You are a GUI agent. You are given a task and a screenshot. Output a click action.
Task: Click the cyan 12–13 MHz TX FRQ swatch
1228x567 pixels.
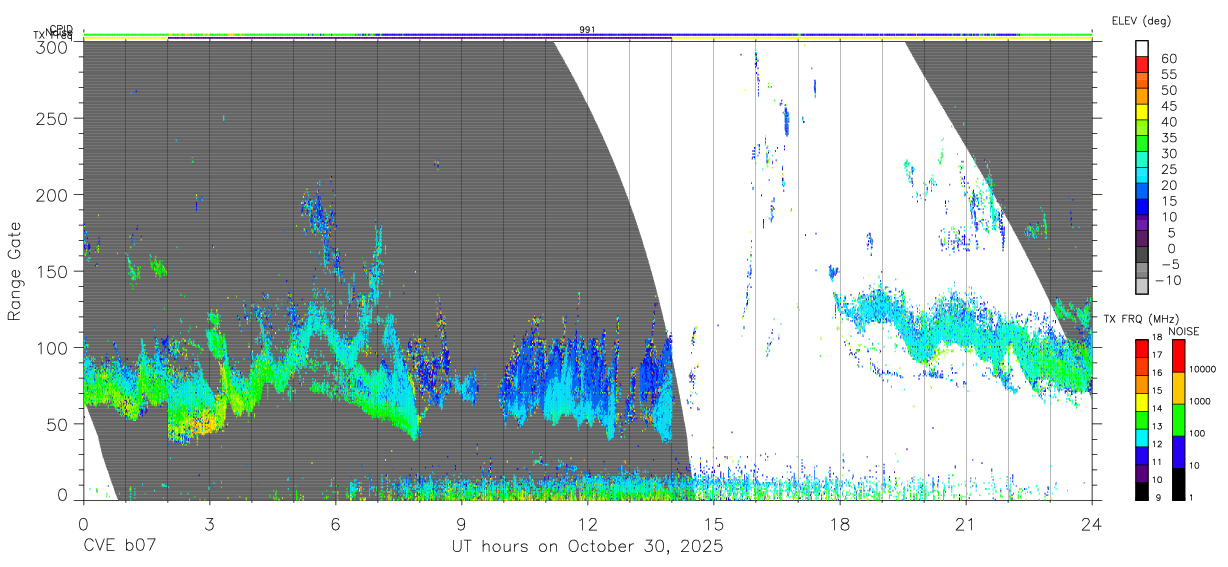(1143, 437)
